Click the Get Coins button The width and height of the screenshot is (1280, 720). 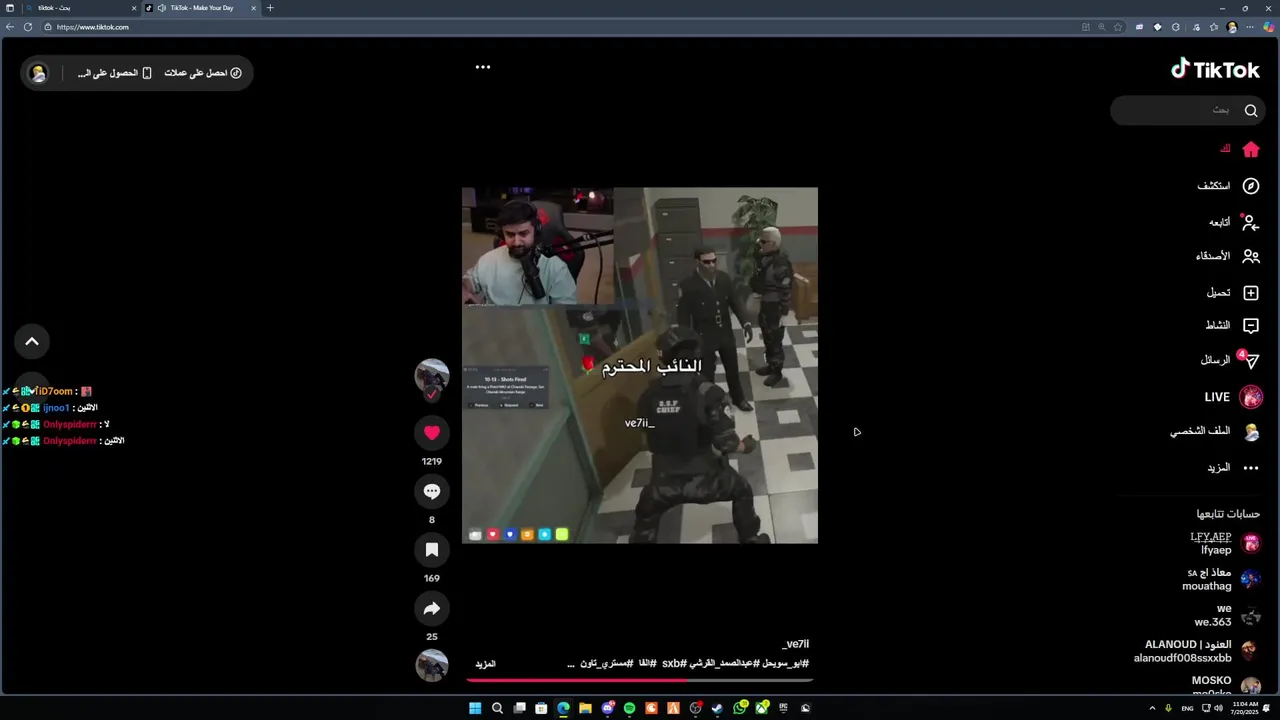(203, 73)
